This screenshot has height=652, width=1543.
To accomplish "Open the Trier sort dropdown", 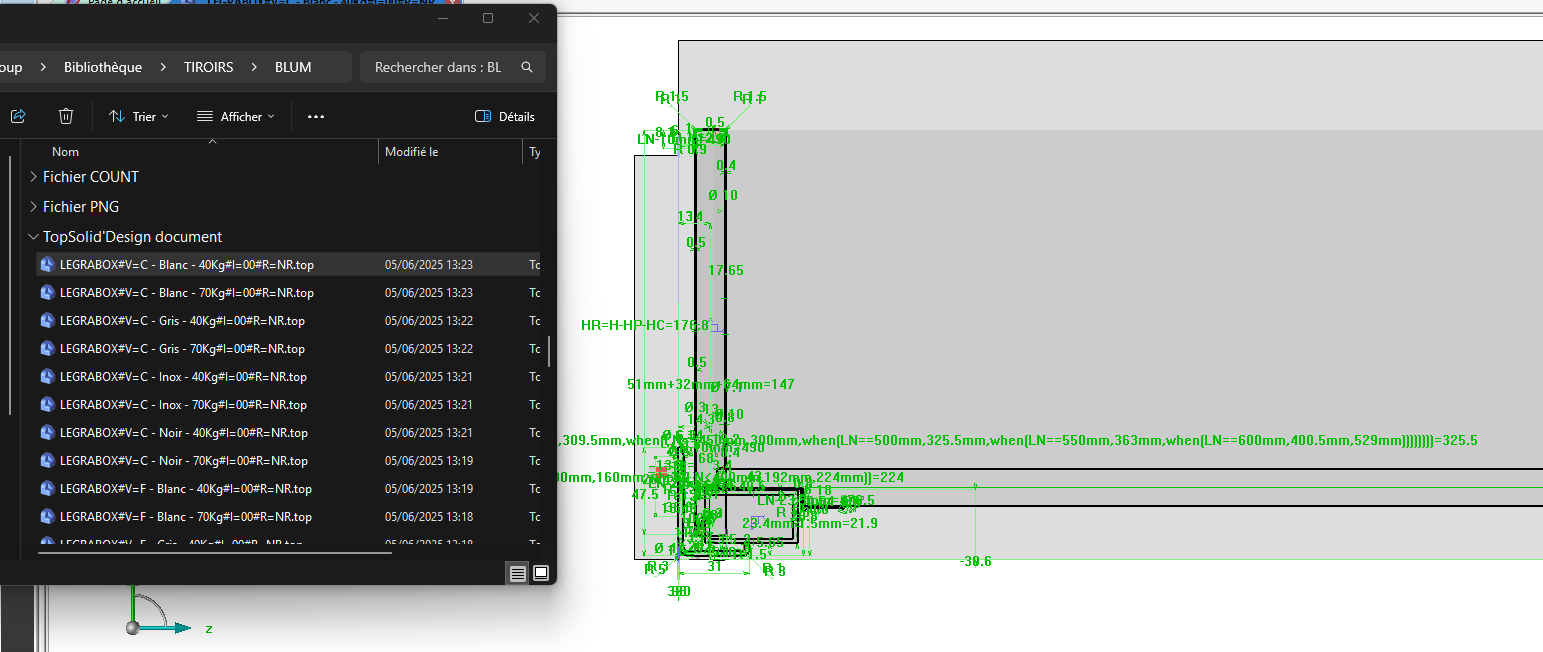I will click(x=139, y=116).
